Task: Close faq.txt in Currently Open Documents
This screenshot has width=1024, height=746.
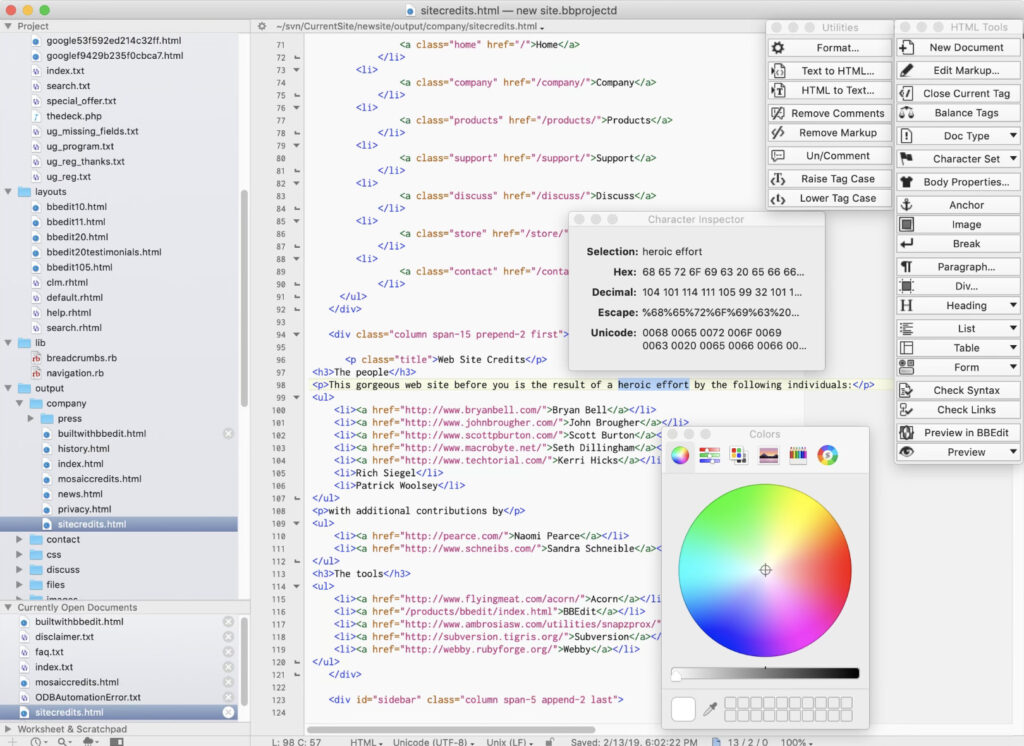Action: 228,652
